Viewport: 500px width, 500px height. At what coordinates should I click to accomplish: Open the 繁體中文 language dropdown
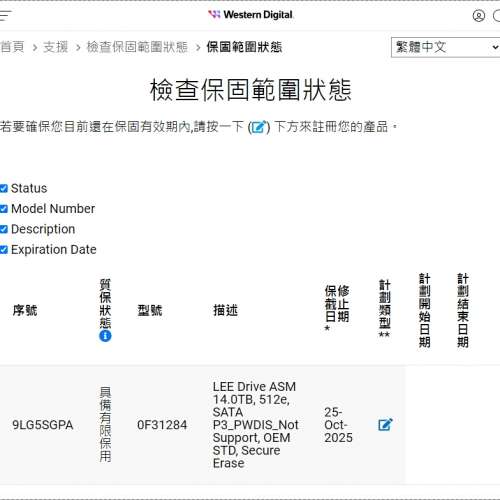pyautogui.click(x=445, y=47)
